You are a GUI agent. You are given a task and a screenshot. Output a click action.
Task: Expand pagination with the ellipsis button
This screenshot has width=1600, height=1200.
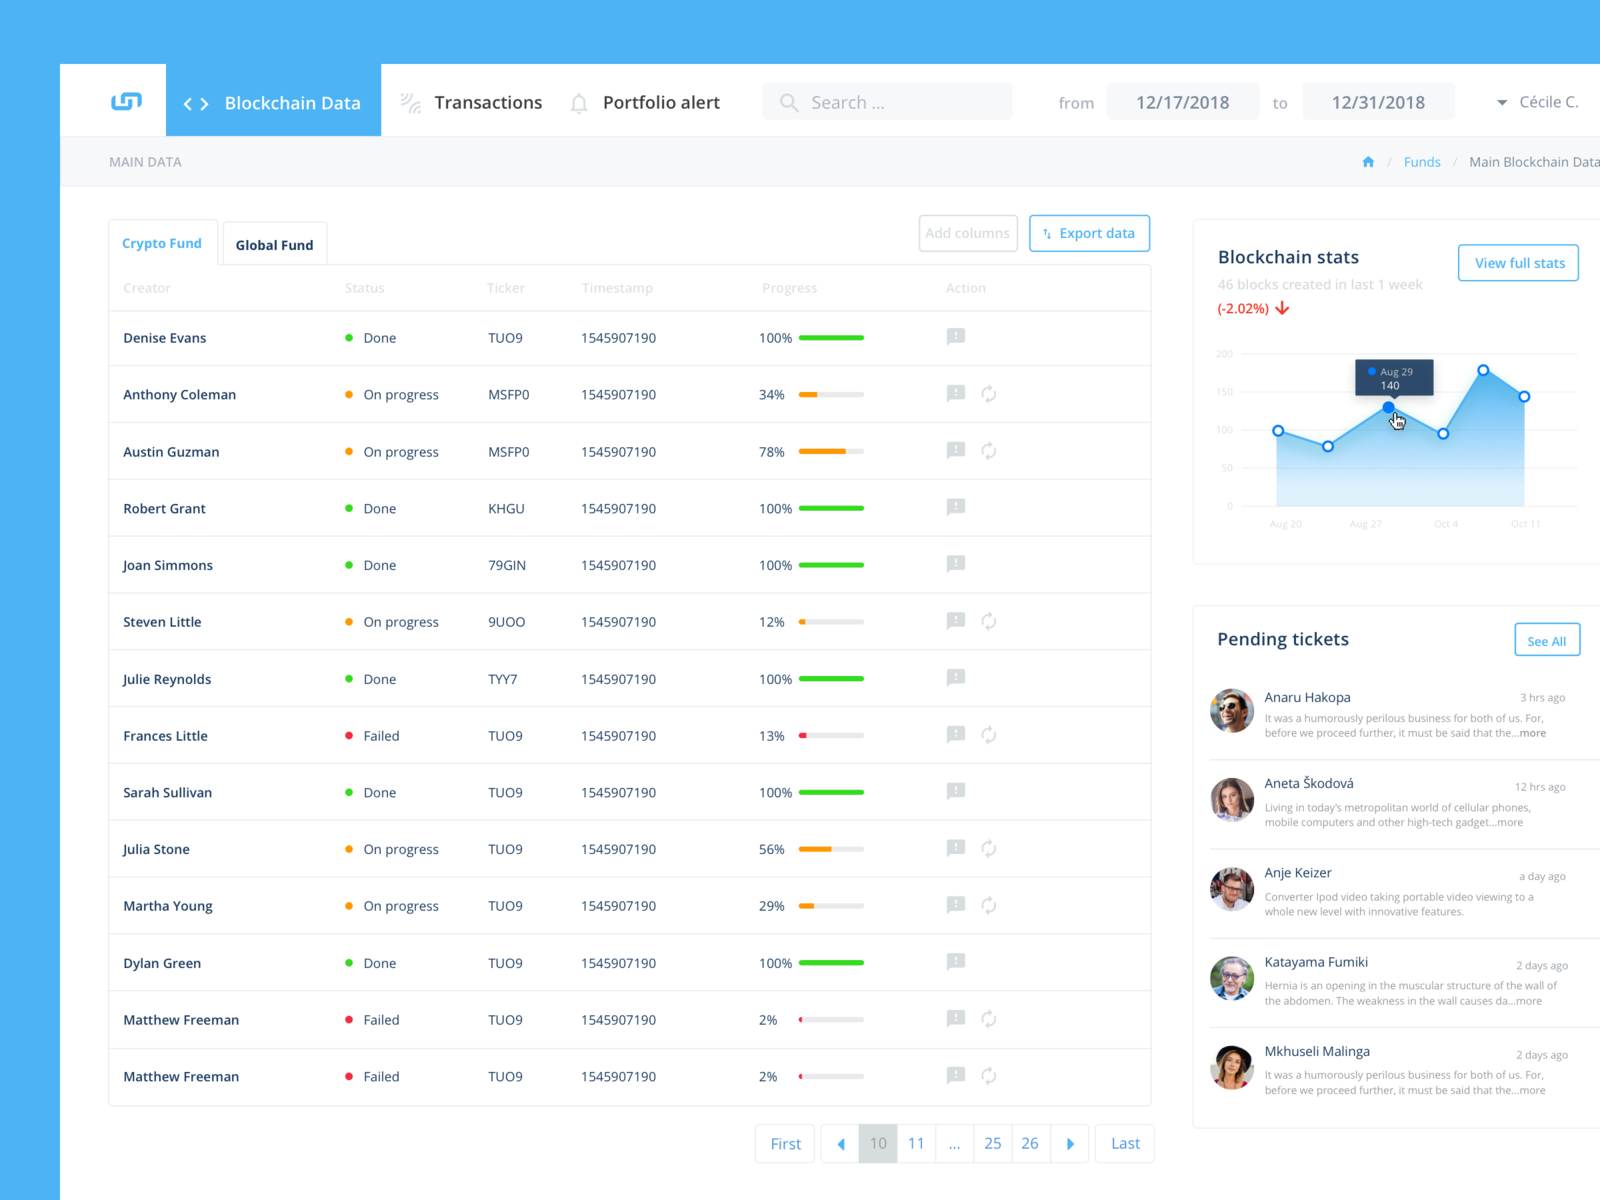pyautogui.click(x=954, y=1143)
